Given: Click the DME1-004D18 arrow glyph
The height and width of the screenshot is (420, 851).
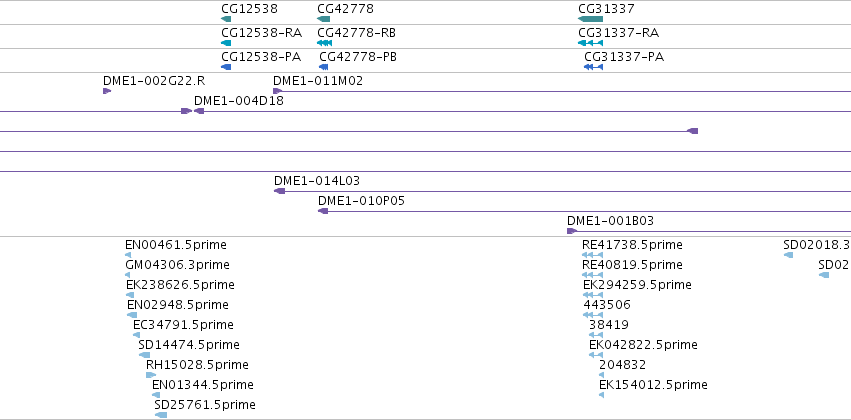Looking at the screenshot, I should click(199, 111).
